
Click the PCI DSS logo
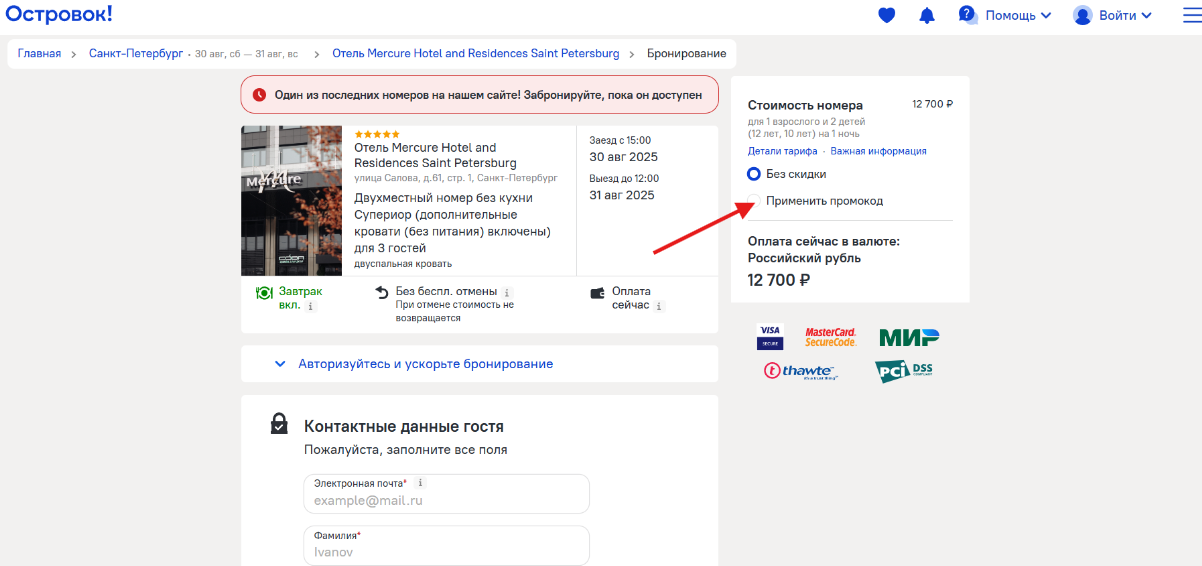904,371
